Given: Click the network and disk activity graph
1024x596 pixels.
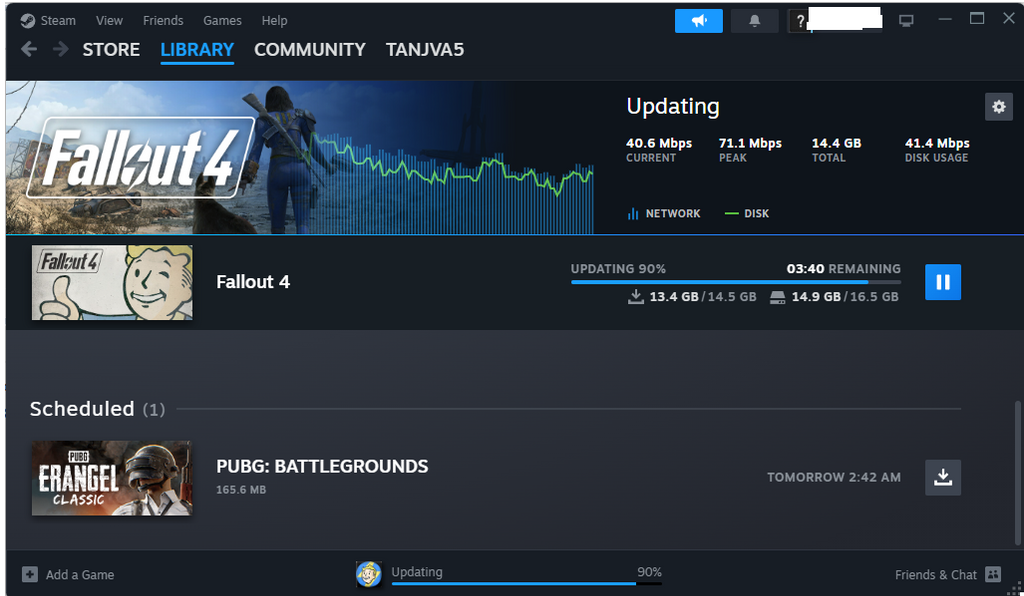Looking at the screenshot, I should [x=454, y=183].
